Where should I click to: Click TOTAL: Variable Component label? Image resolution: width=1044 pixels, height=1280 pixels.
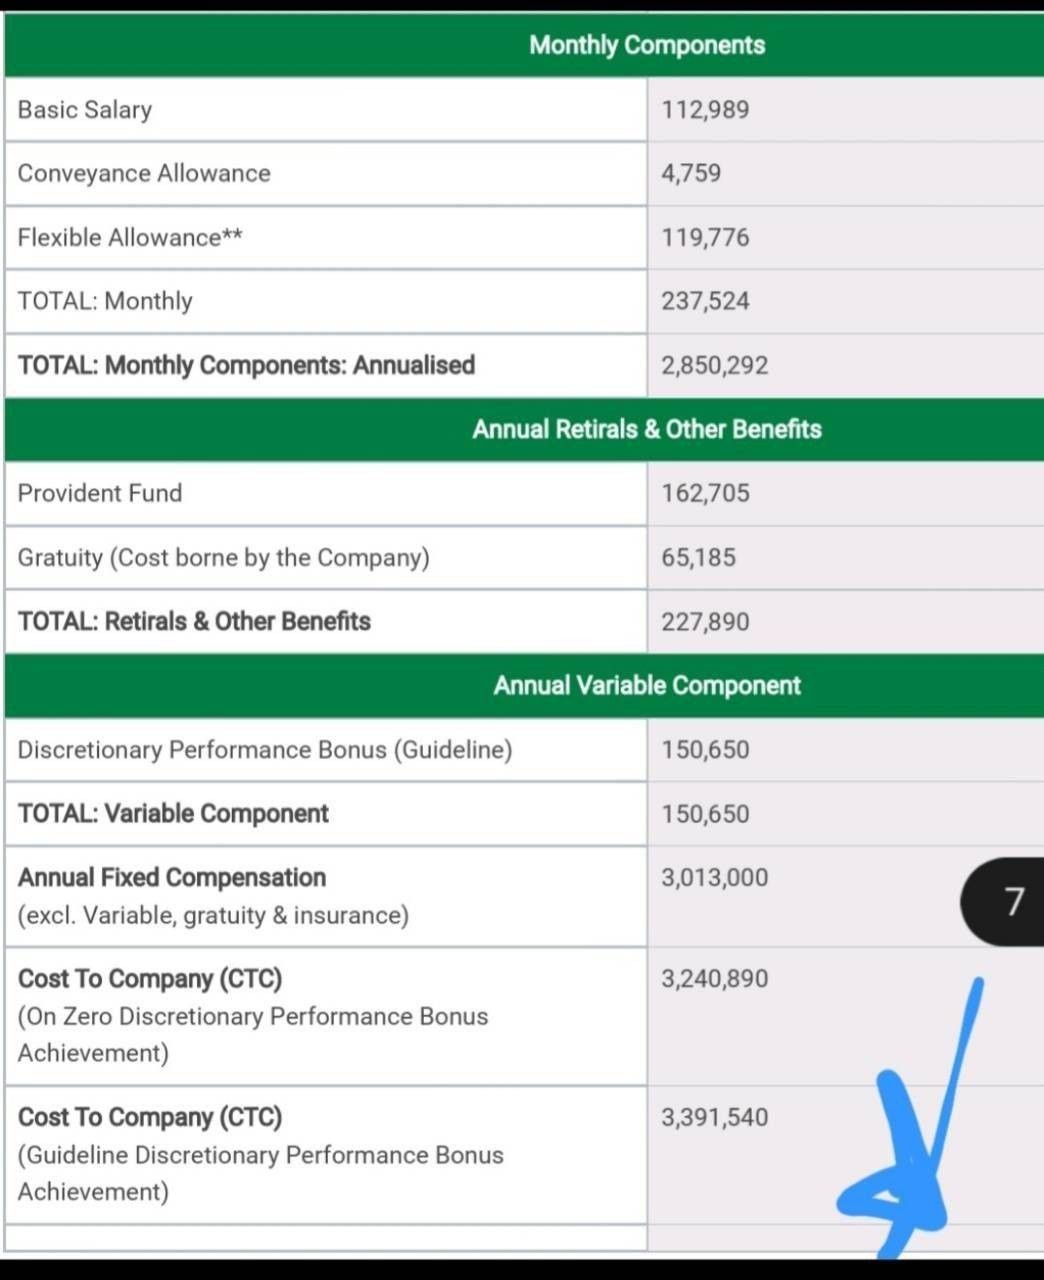click(x=173, y=813)
